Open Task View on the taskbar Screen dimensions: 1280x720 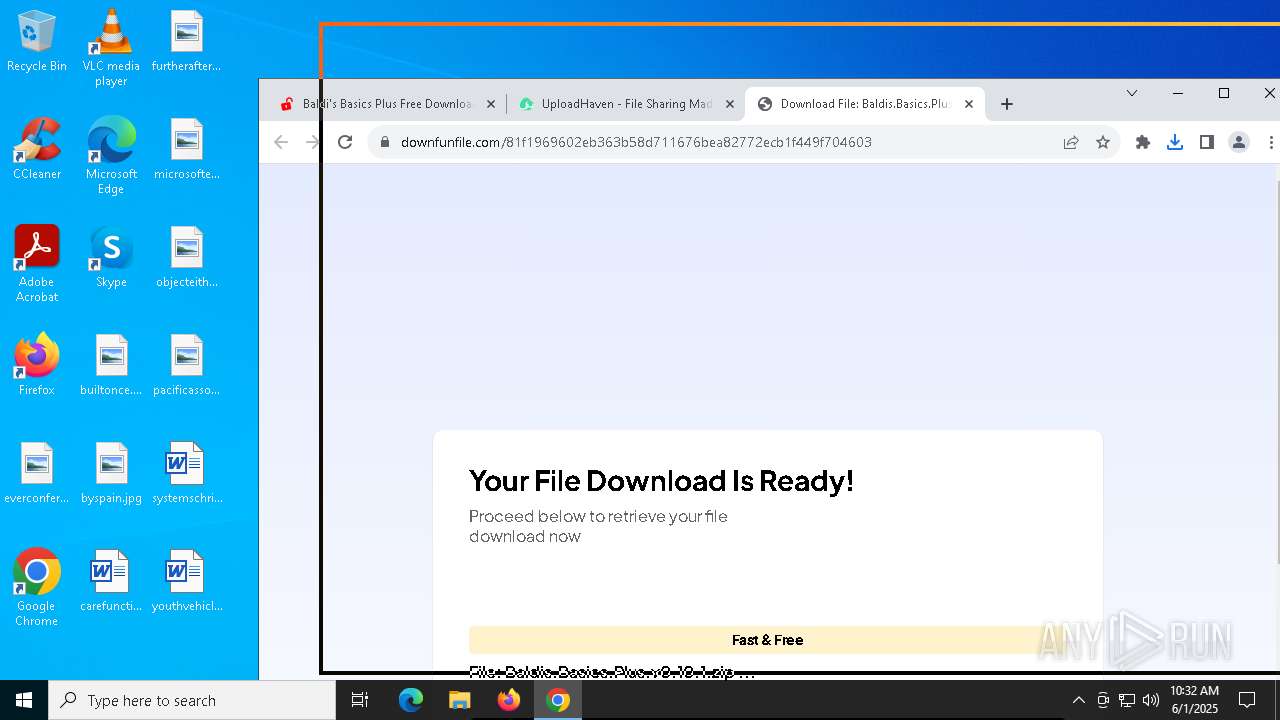[x=360, y=700]
